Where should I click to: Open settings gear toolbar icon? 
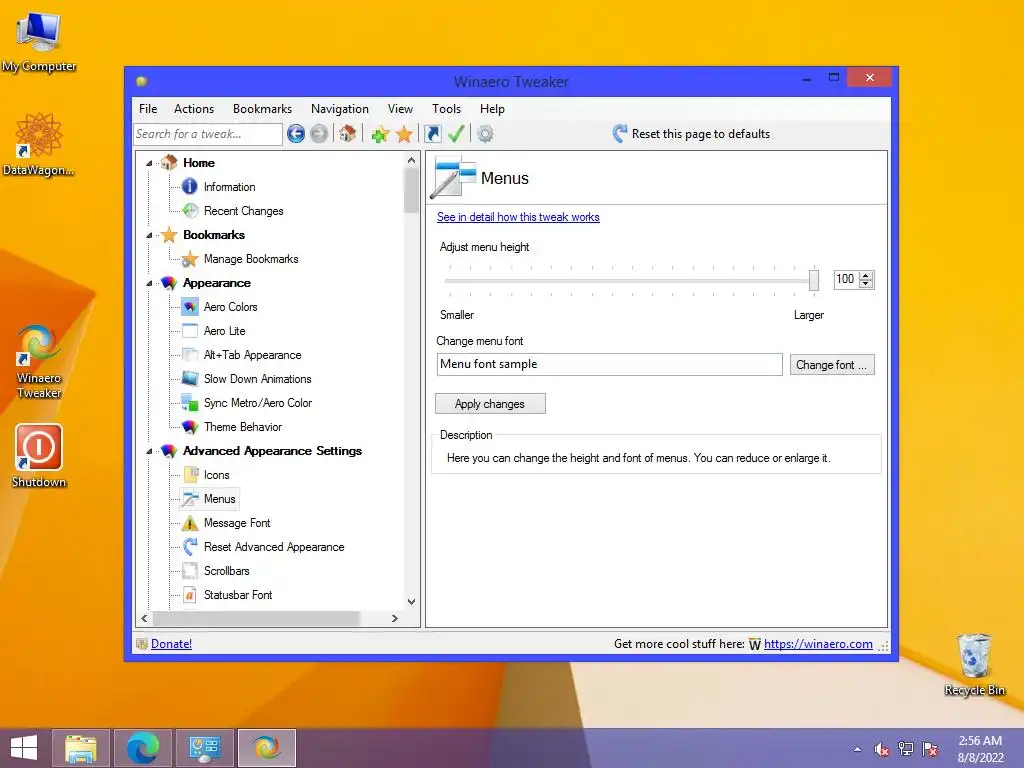tap(485, 135)
